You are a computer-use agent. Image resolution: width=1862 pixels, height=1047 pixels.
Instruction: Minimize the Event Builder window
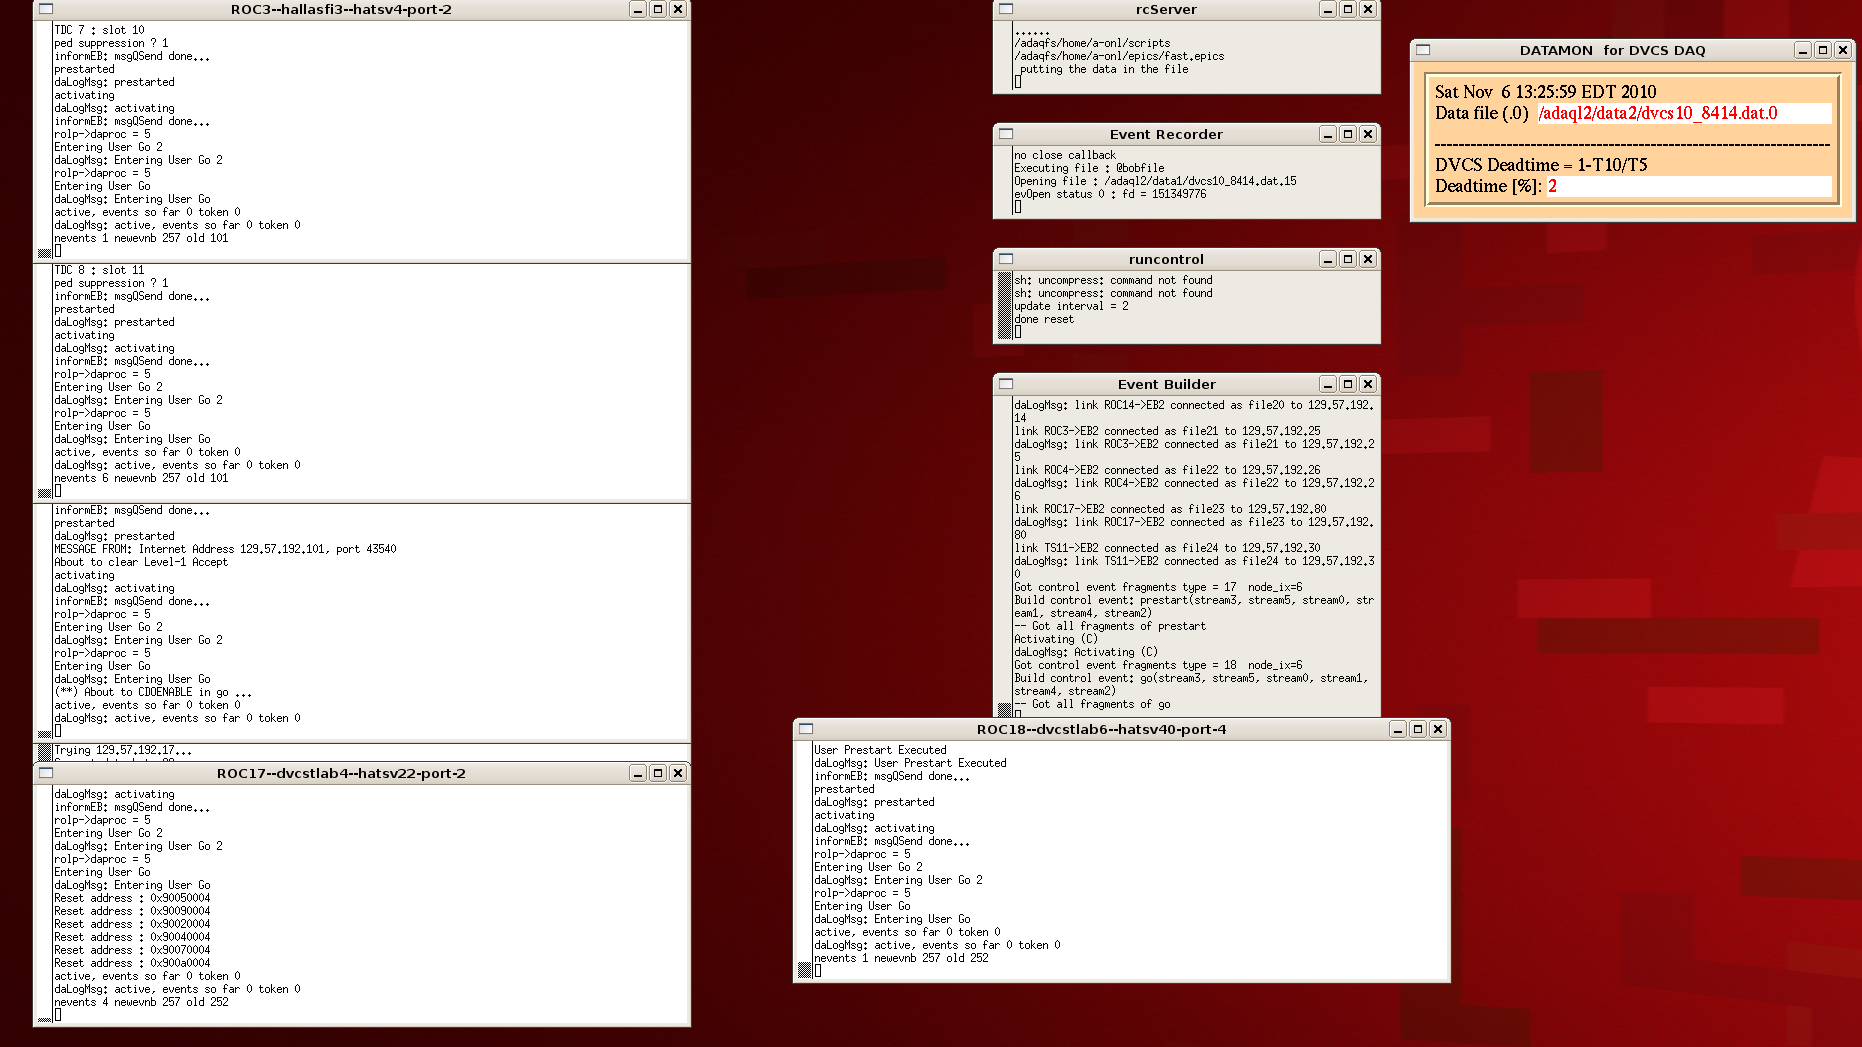click(x=1328, y=384)
